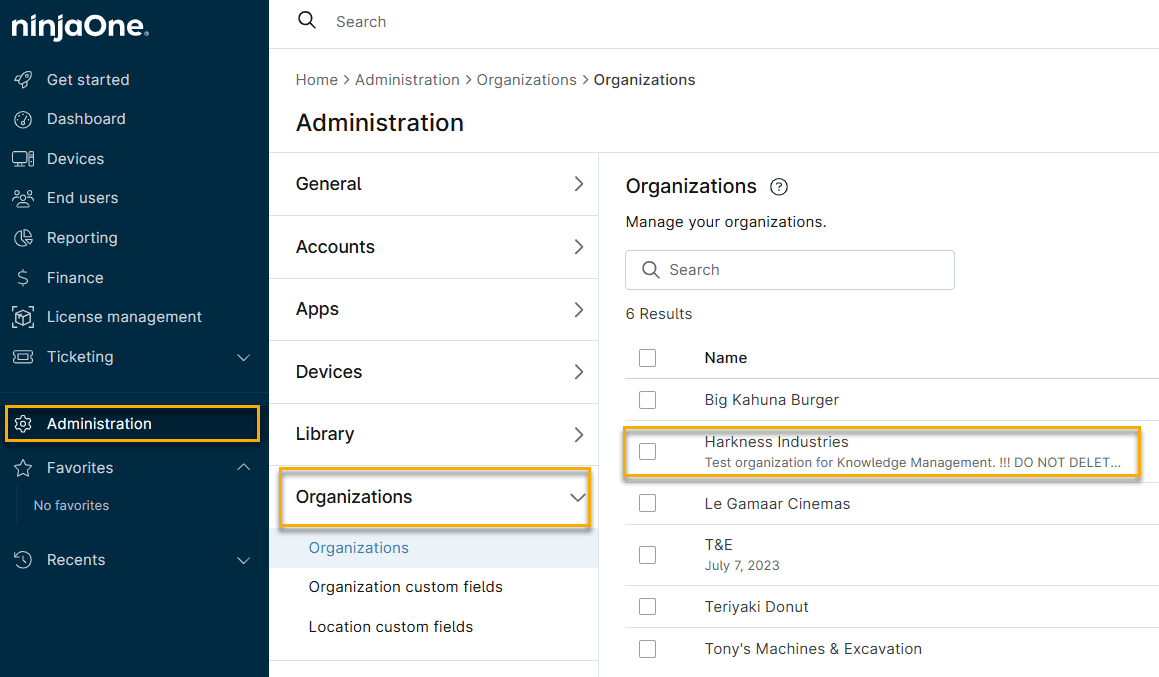Viewport: 1159px width, 677px height.
Task: Expand the Recents section chevron
Action: click(243, 560)
